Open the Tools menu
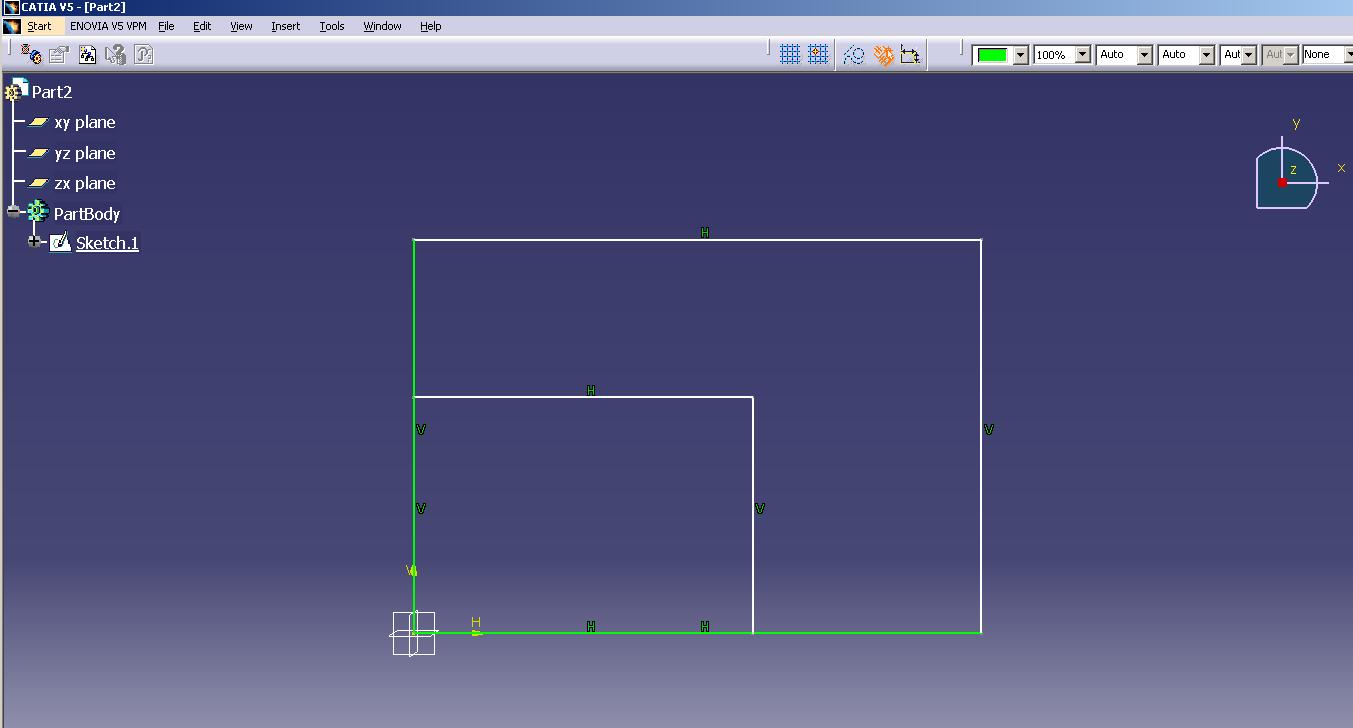 pos(332,26)
